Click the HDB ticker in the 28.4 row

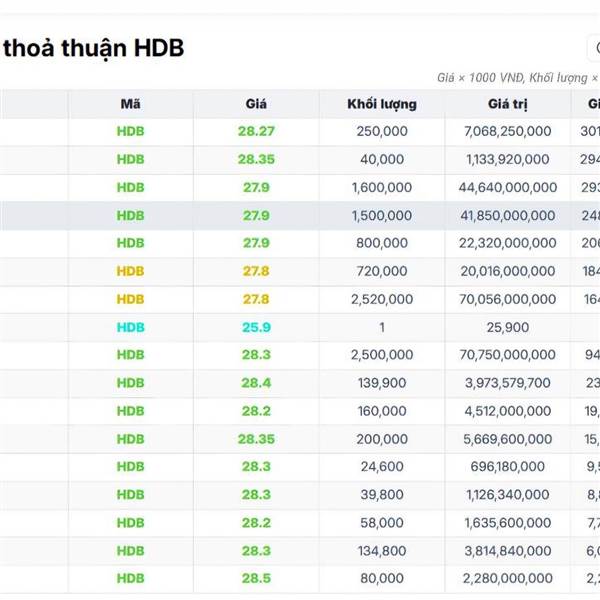click(x=130, y=383)
